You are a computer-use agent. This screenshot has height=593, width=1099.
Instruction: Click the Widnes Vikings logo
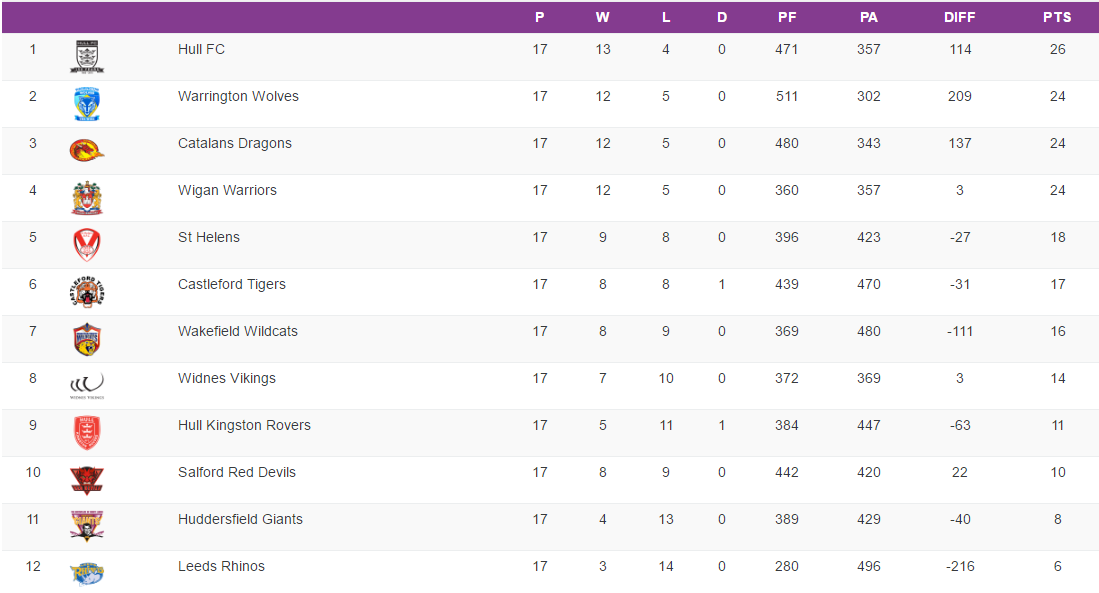(87, 385)
